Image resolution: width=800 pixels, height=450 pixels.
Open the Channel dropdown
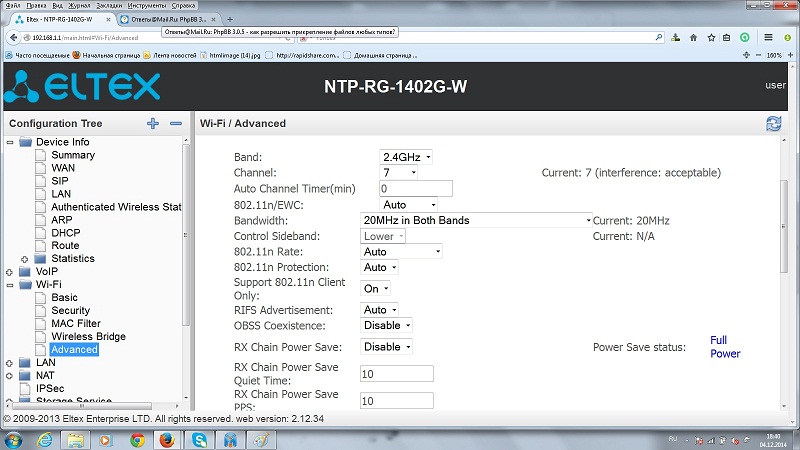[398, 173]
